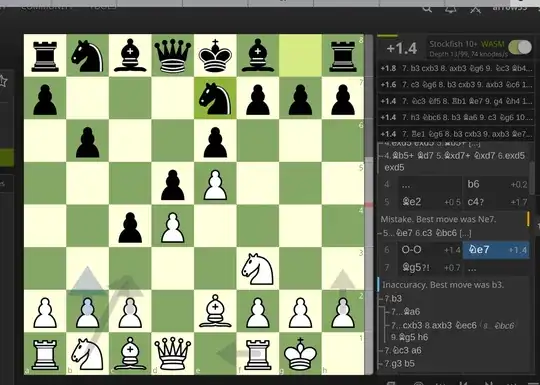540x385 pixels.
Task: Select the white king on g1
Action: [x=300, y=354]
